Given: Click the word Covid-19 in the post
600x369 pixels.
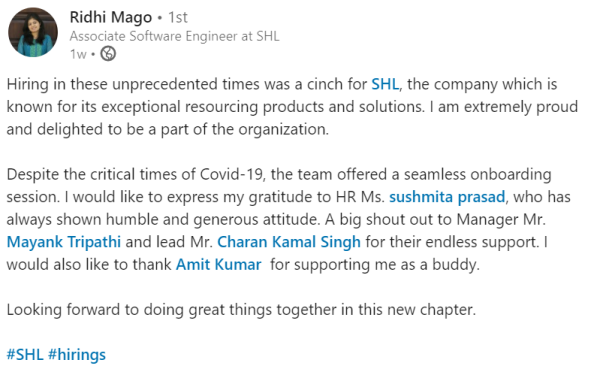Looking at the screenshot, I should (232, 174).
